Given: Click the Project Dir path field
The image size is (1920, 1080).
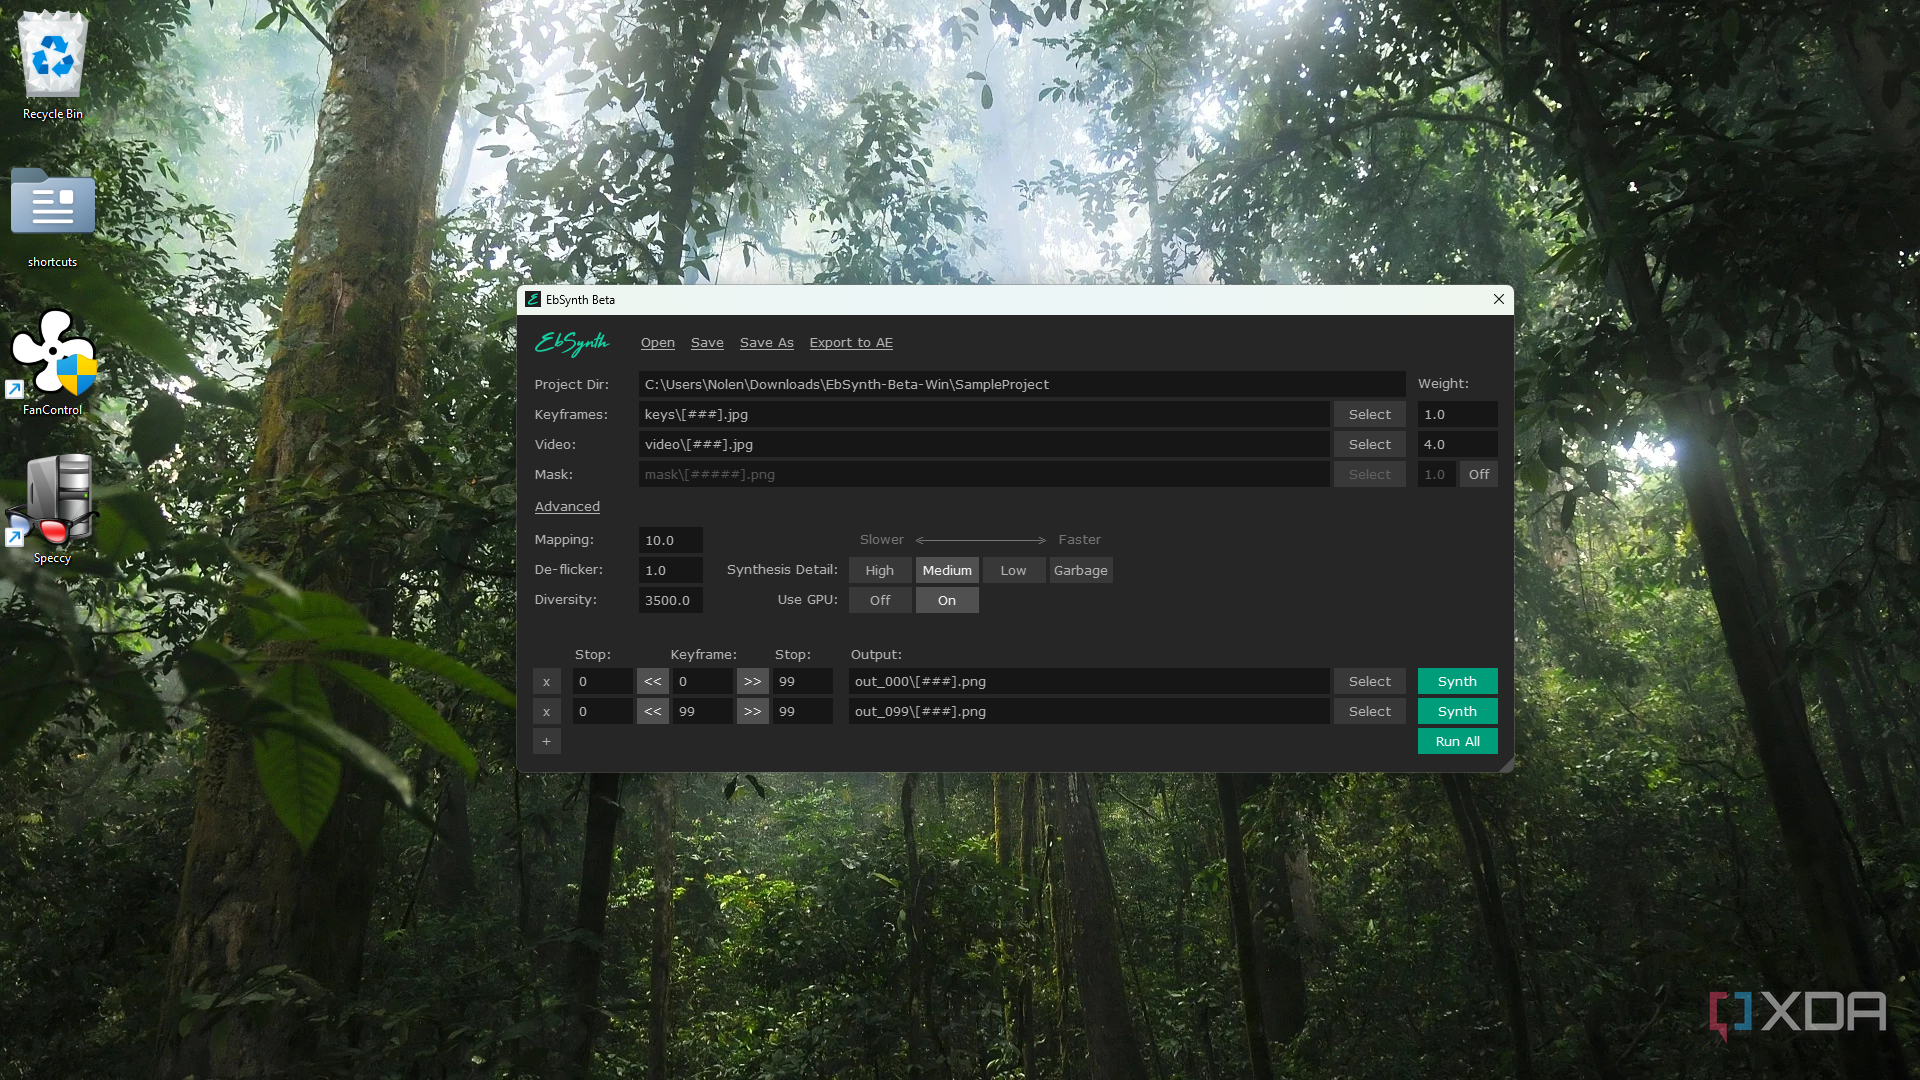Looking at the screenshot, I should 1022,385.
